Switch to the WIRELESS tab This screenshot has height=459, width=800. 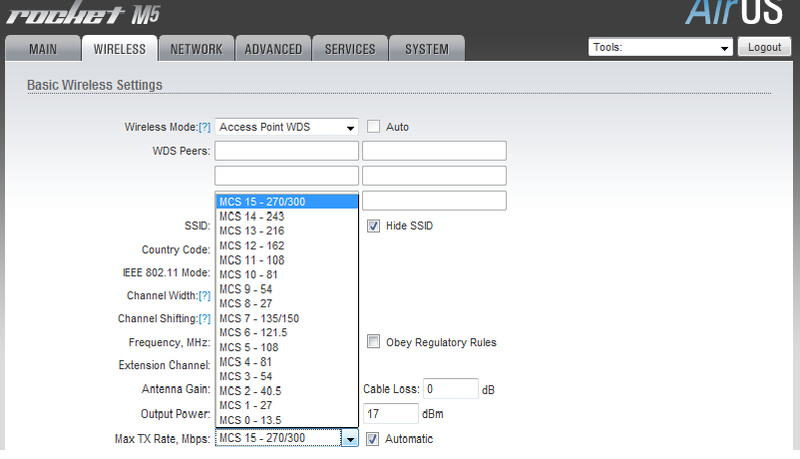(119, 49)
